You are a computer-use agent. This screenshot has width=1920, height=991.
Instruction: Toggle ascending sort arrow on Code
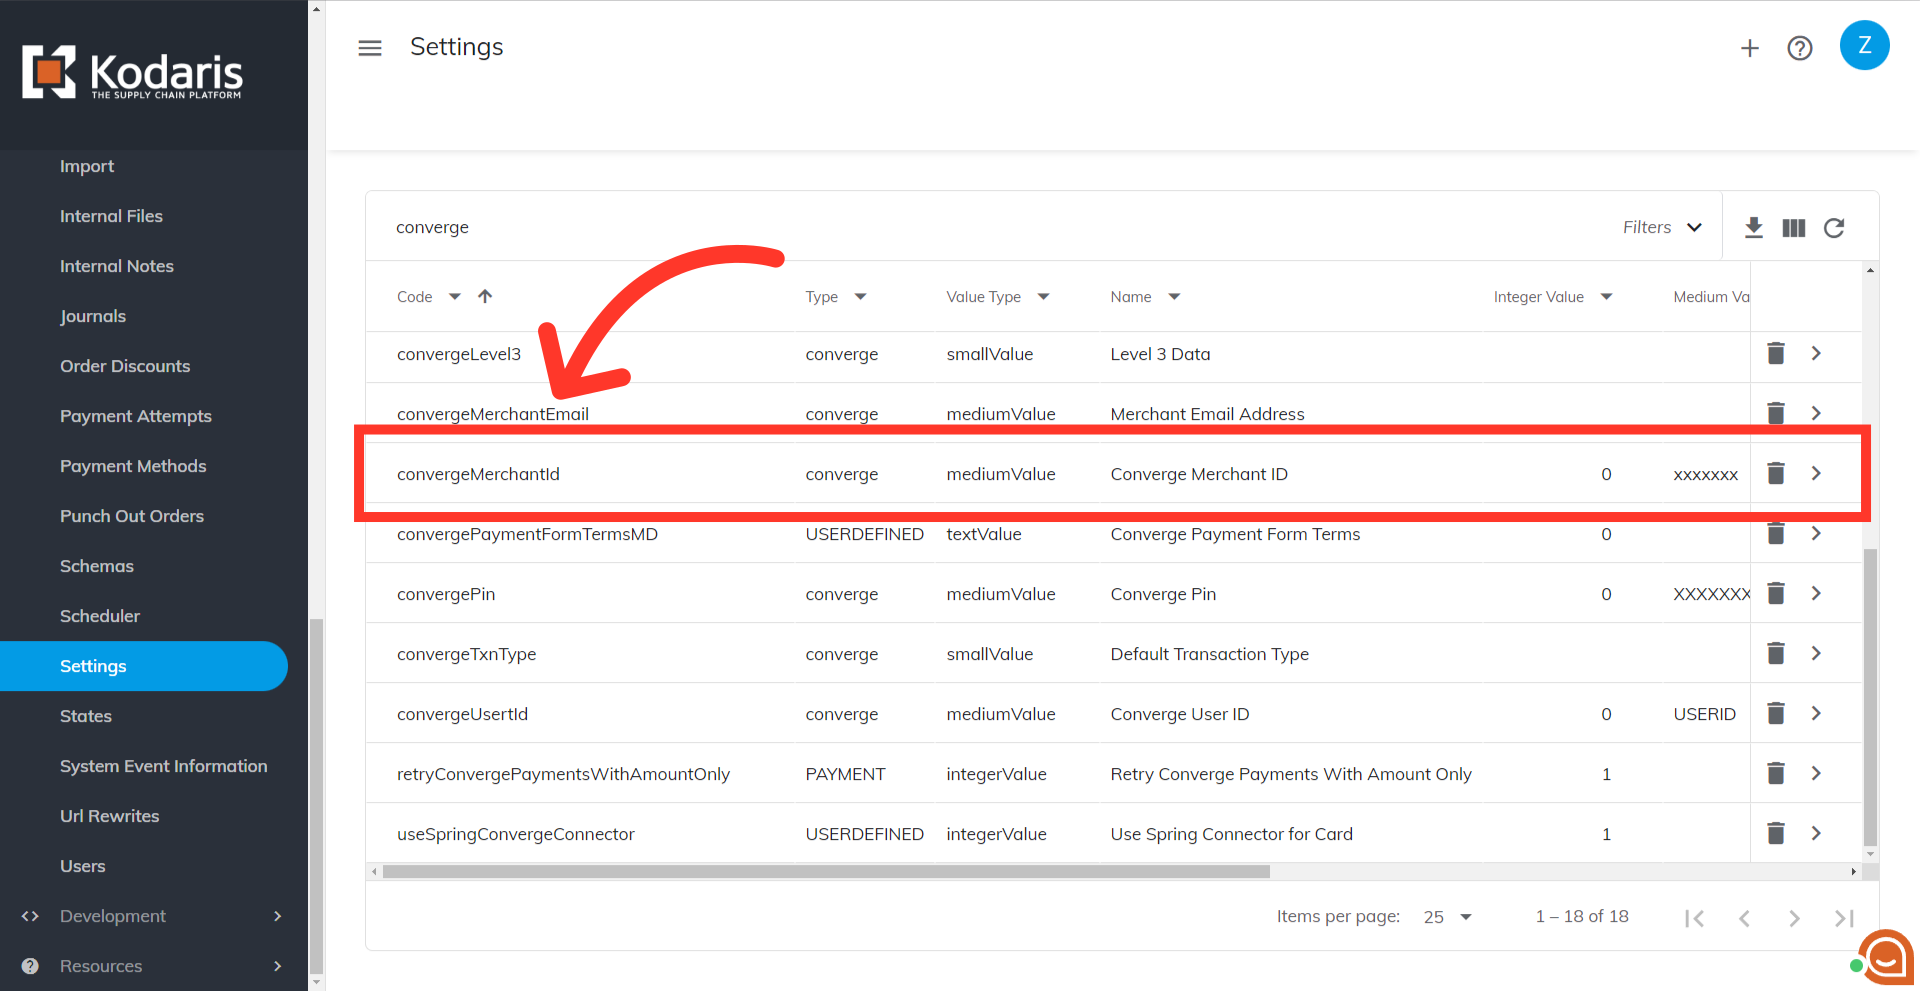[485, 296]
